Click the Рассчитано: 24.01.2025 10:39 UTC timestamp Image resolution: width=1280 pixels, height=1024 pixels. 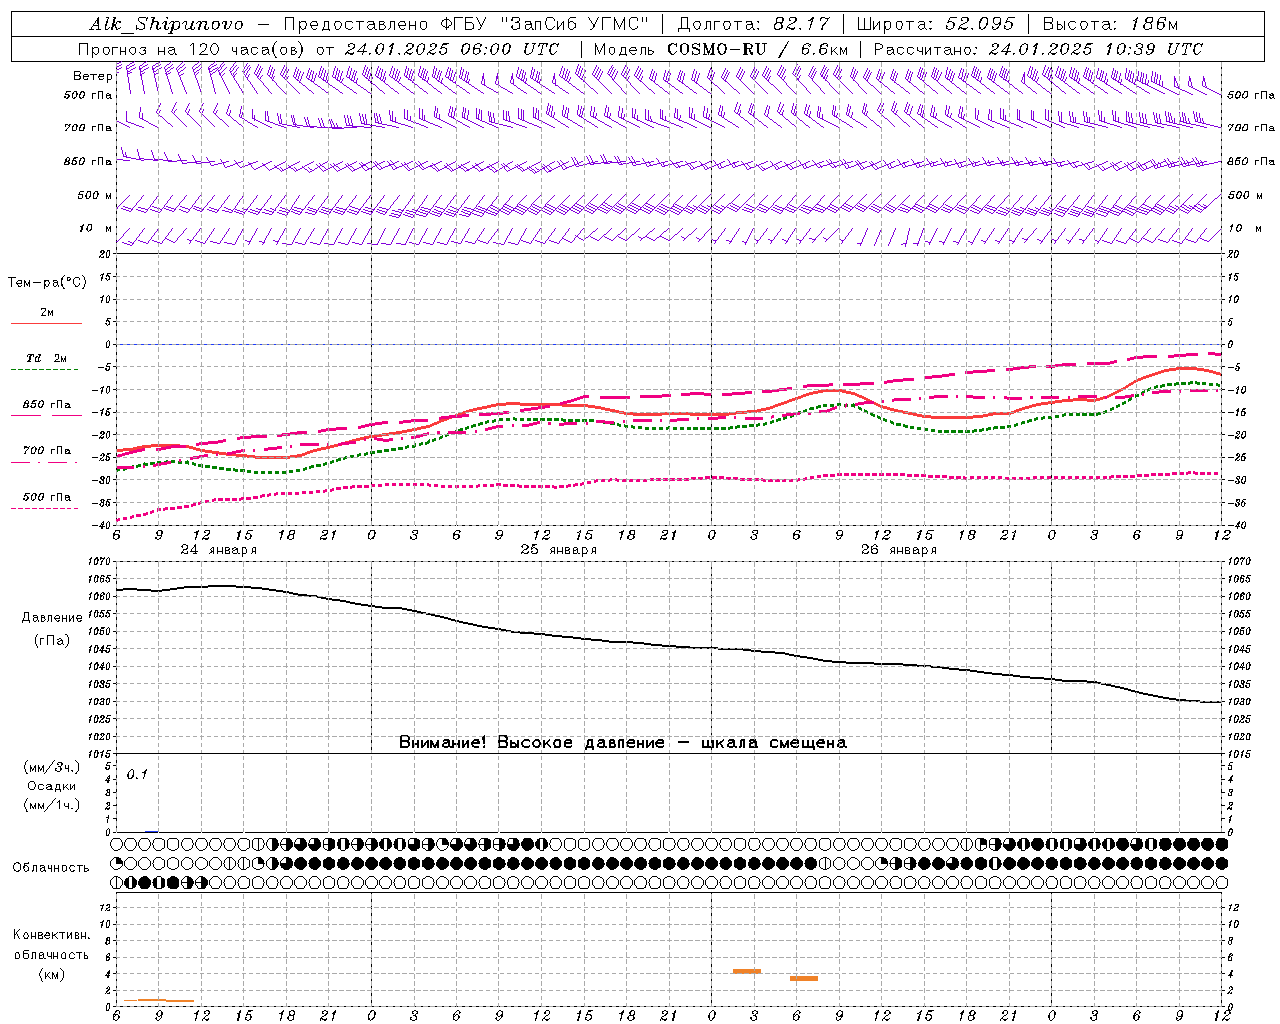(x=1038, y=49)
